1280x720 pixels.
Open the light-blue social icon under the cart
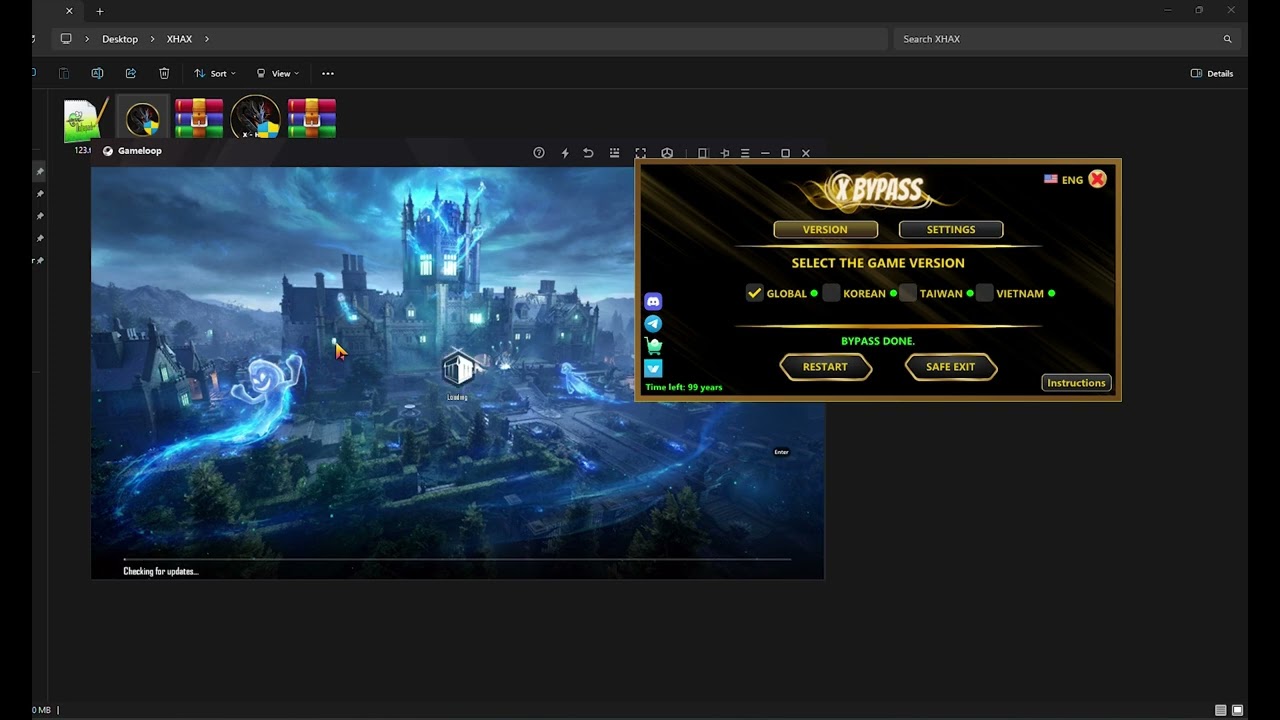[653, 368]
